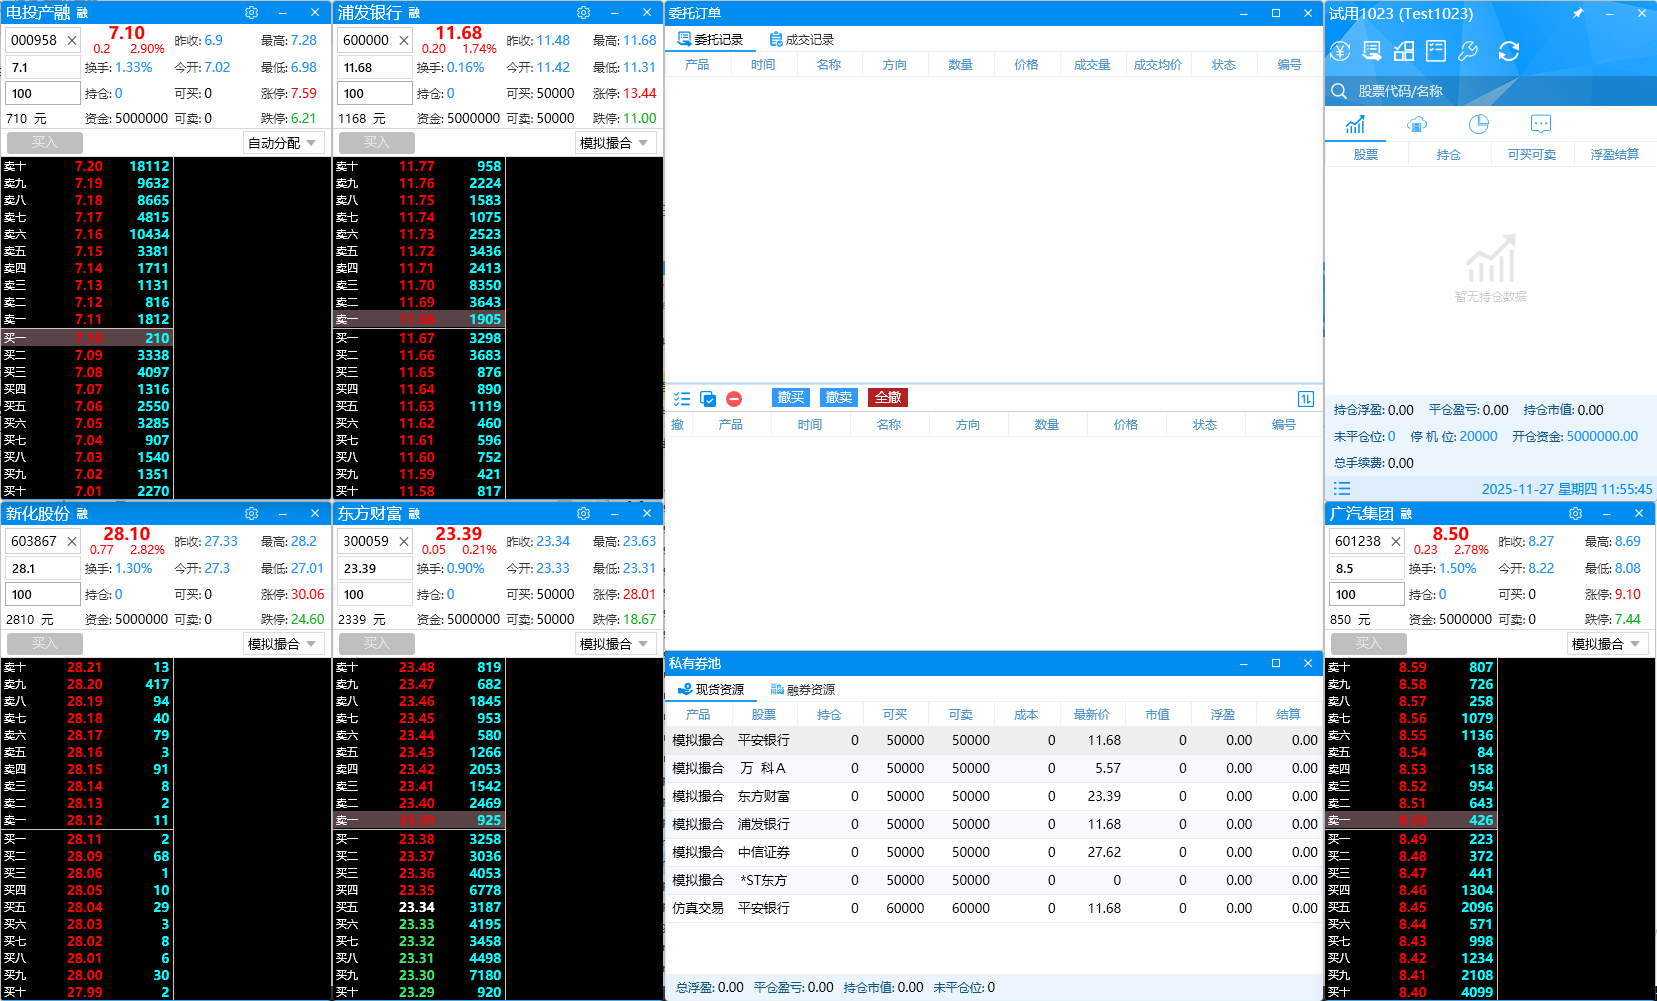Switch to the 成交记录 tab
The height and width of the screenshot is (1001, 1657).
(x=801, y=40)
